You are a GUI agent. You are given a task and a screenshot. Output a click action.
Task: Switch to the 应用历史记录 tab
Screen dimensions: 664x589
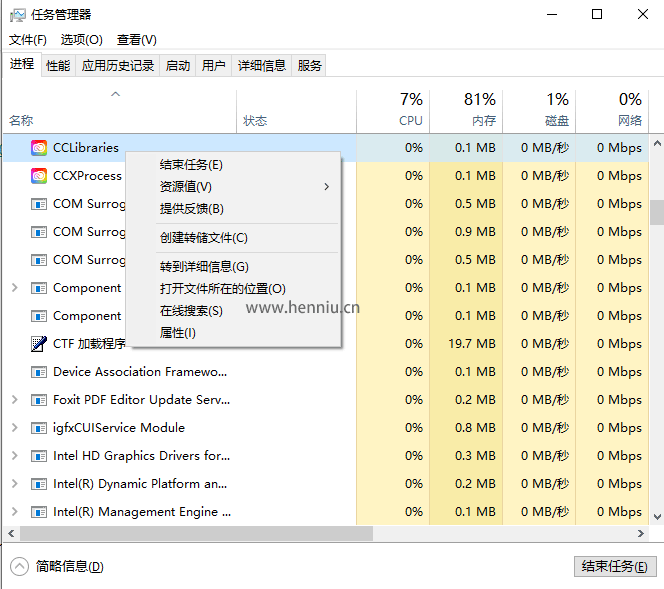118,66
